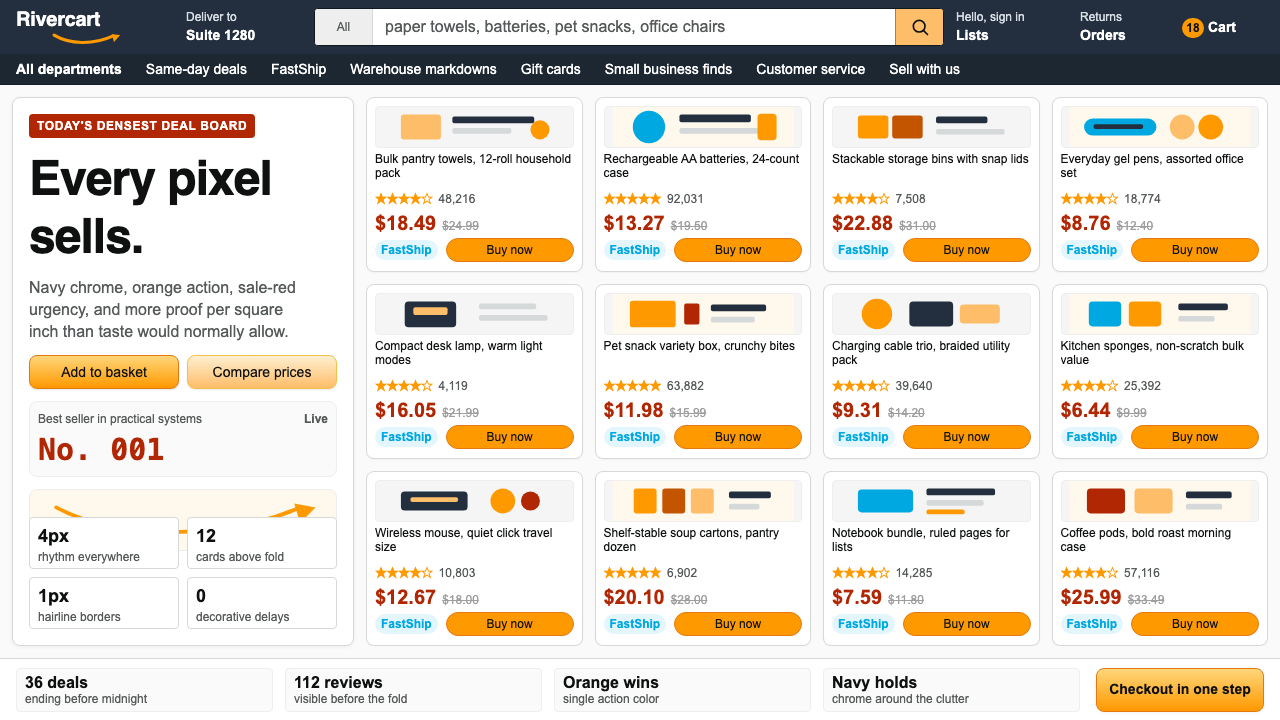Viewport: 1280px width, 720px height.
Task: Buy now the Everyday gel pens
Action: [x=1195, y=250]
